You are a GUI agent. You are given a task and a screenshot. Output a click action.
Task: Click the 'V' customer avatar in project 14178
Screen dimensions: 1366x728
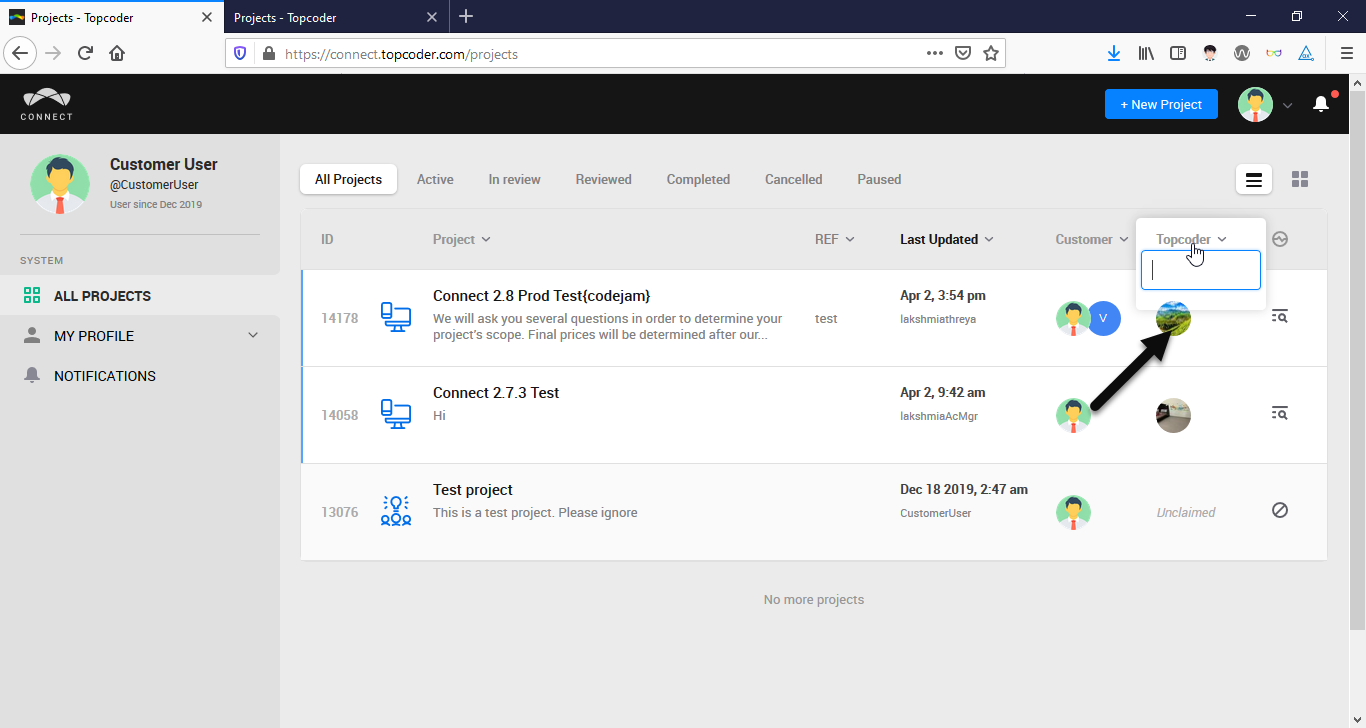click(1104, 318)
